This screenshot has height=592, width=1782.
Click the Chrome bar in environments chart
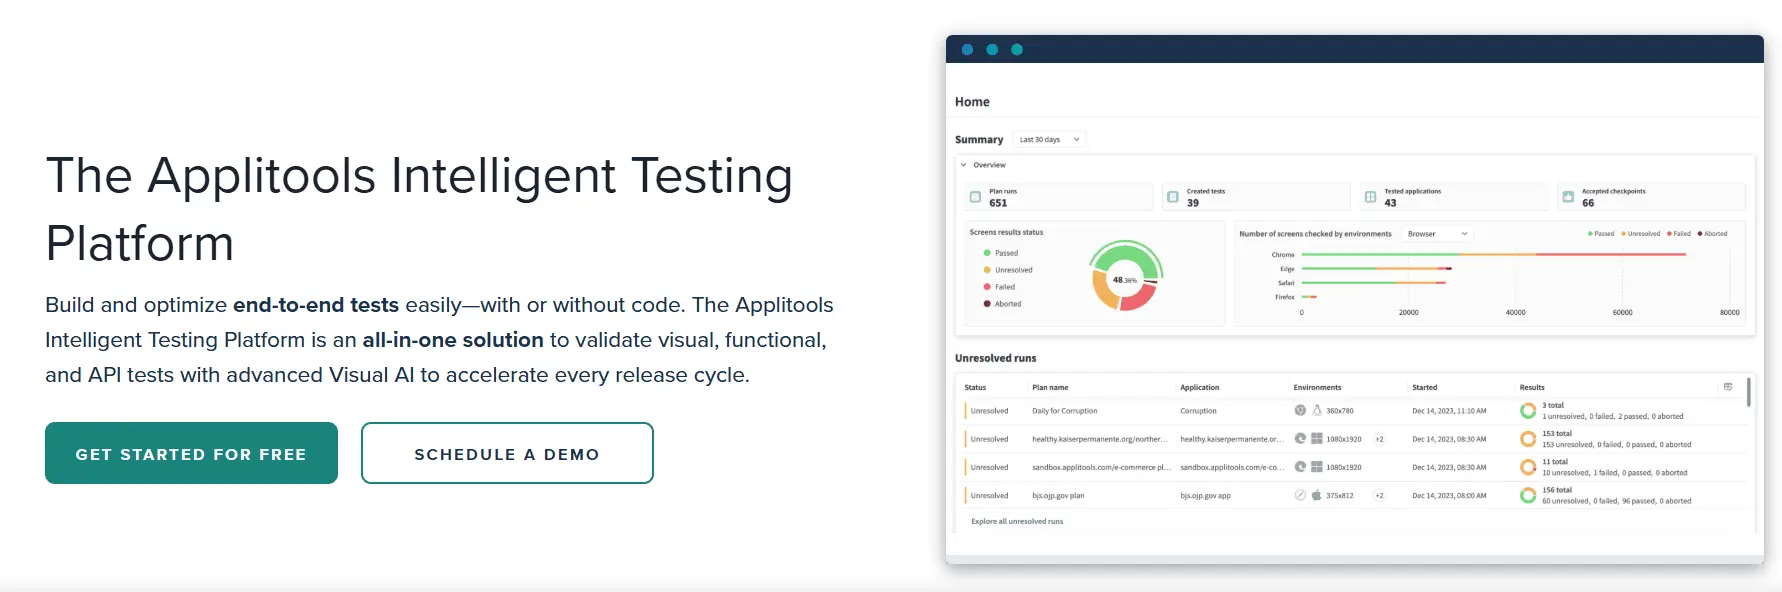tap(1494, 255)
